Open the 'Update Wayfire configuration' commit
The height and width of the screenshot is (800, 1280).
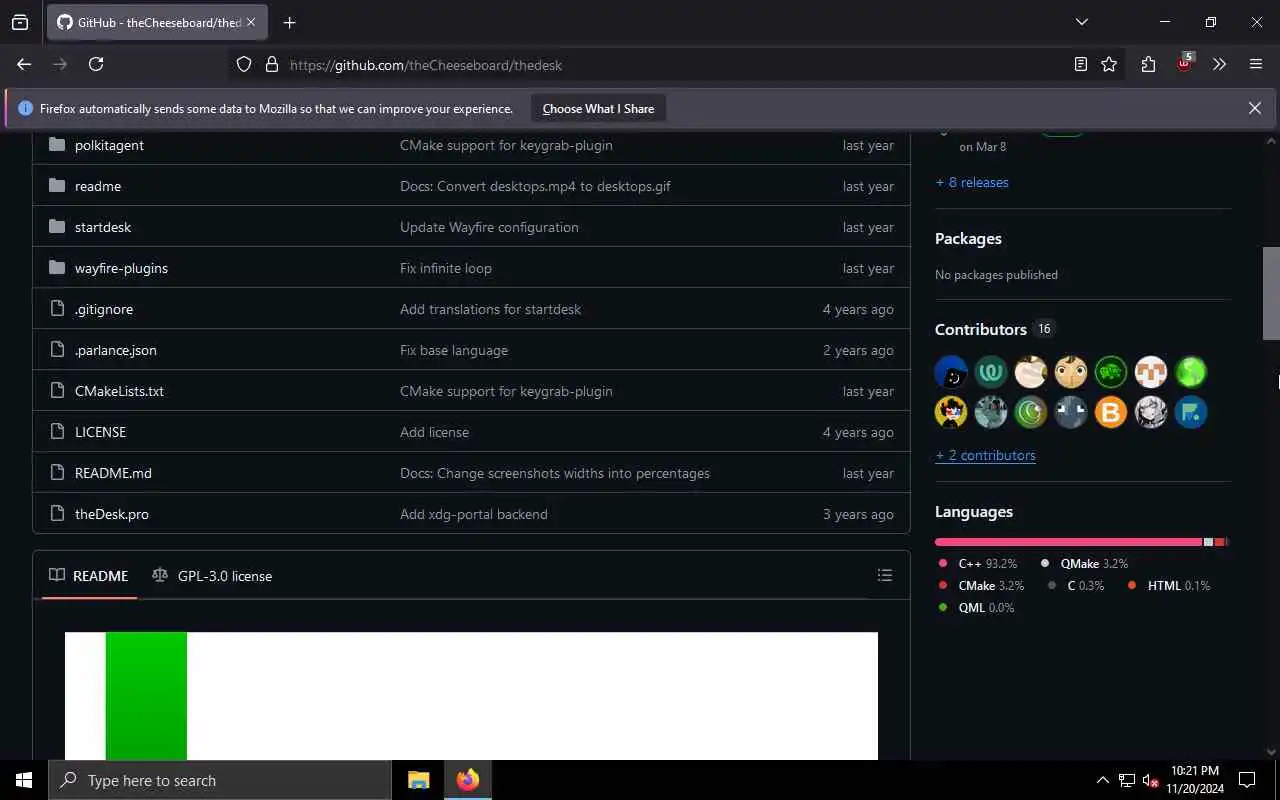click(x=489, y=227)
